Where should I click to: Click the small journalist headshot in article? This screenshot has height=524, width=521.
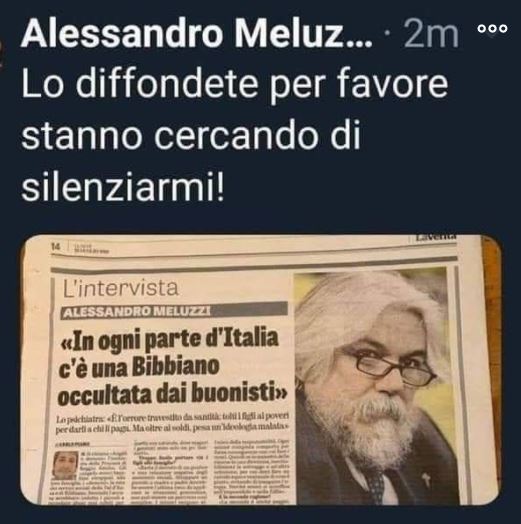tap(66, 466)
